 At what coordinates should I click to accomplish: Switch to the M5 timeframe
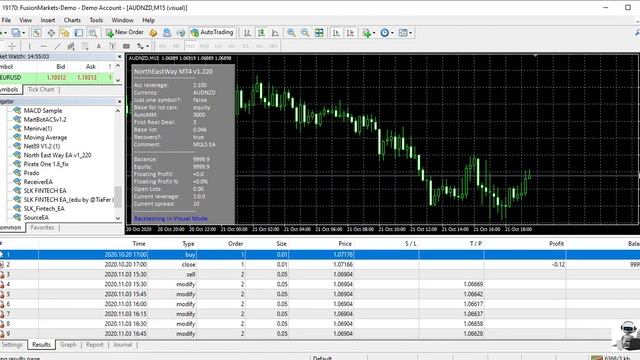(176, 46)
